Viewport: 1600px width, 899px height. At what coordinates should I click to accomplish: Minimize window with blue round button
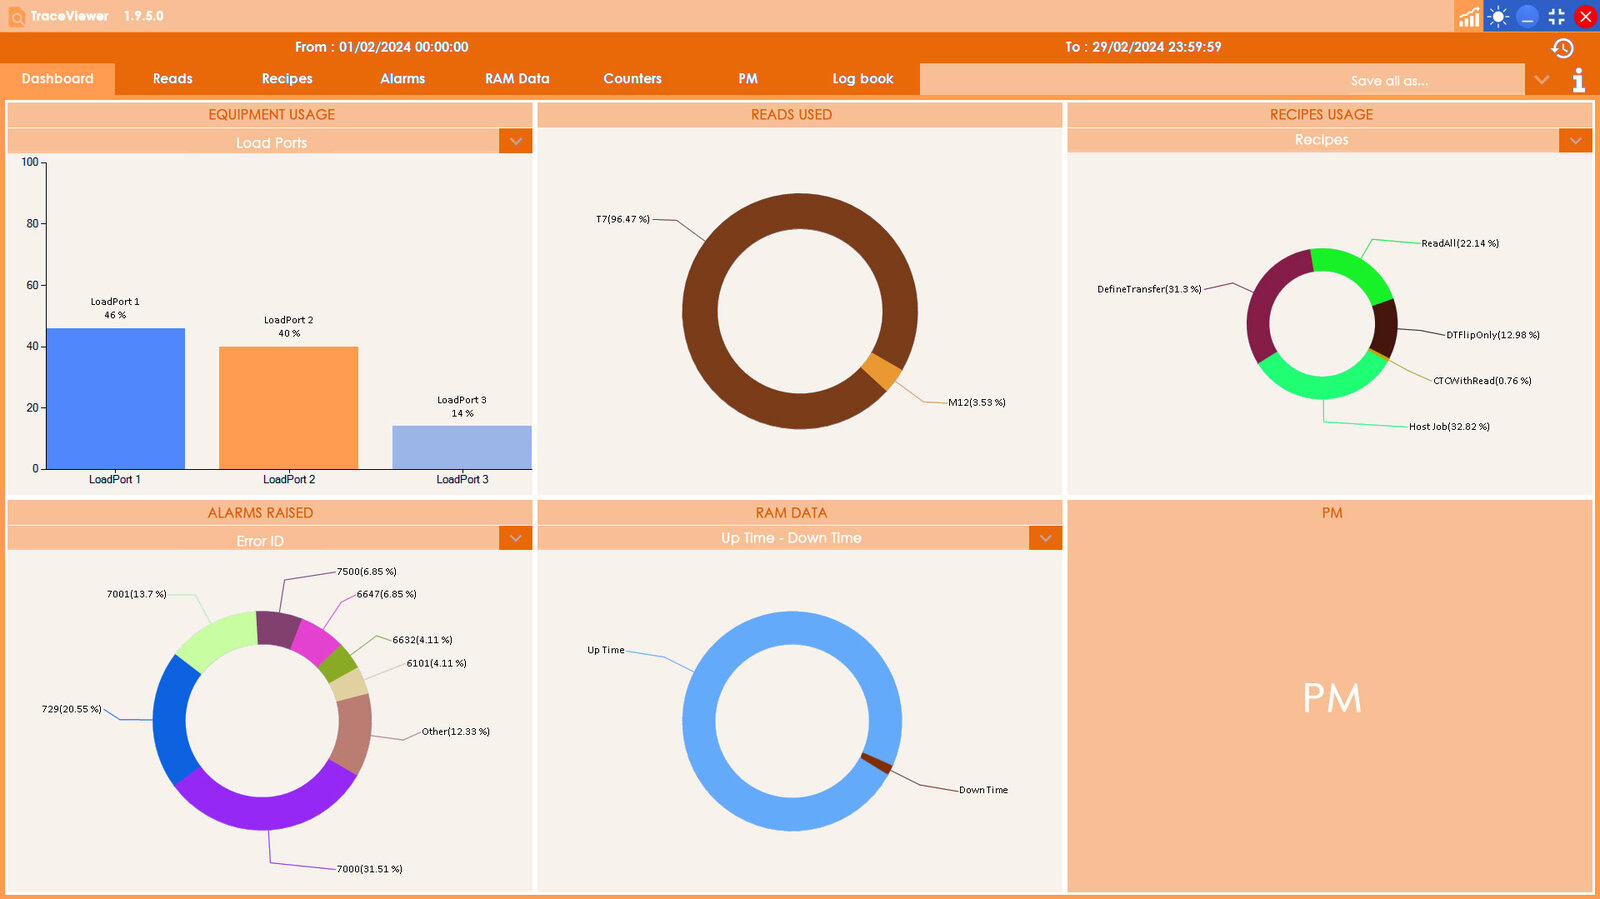click(1527, 16)
